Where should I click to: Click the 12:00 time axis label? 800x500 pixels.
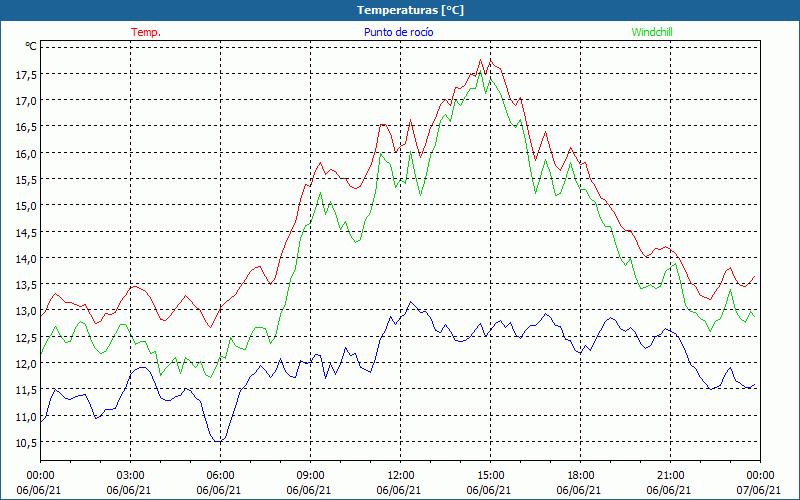401,476
